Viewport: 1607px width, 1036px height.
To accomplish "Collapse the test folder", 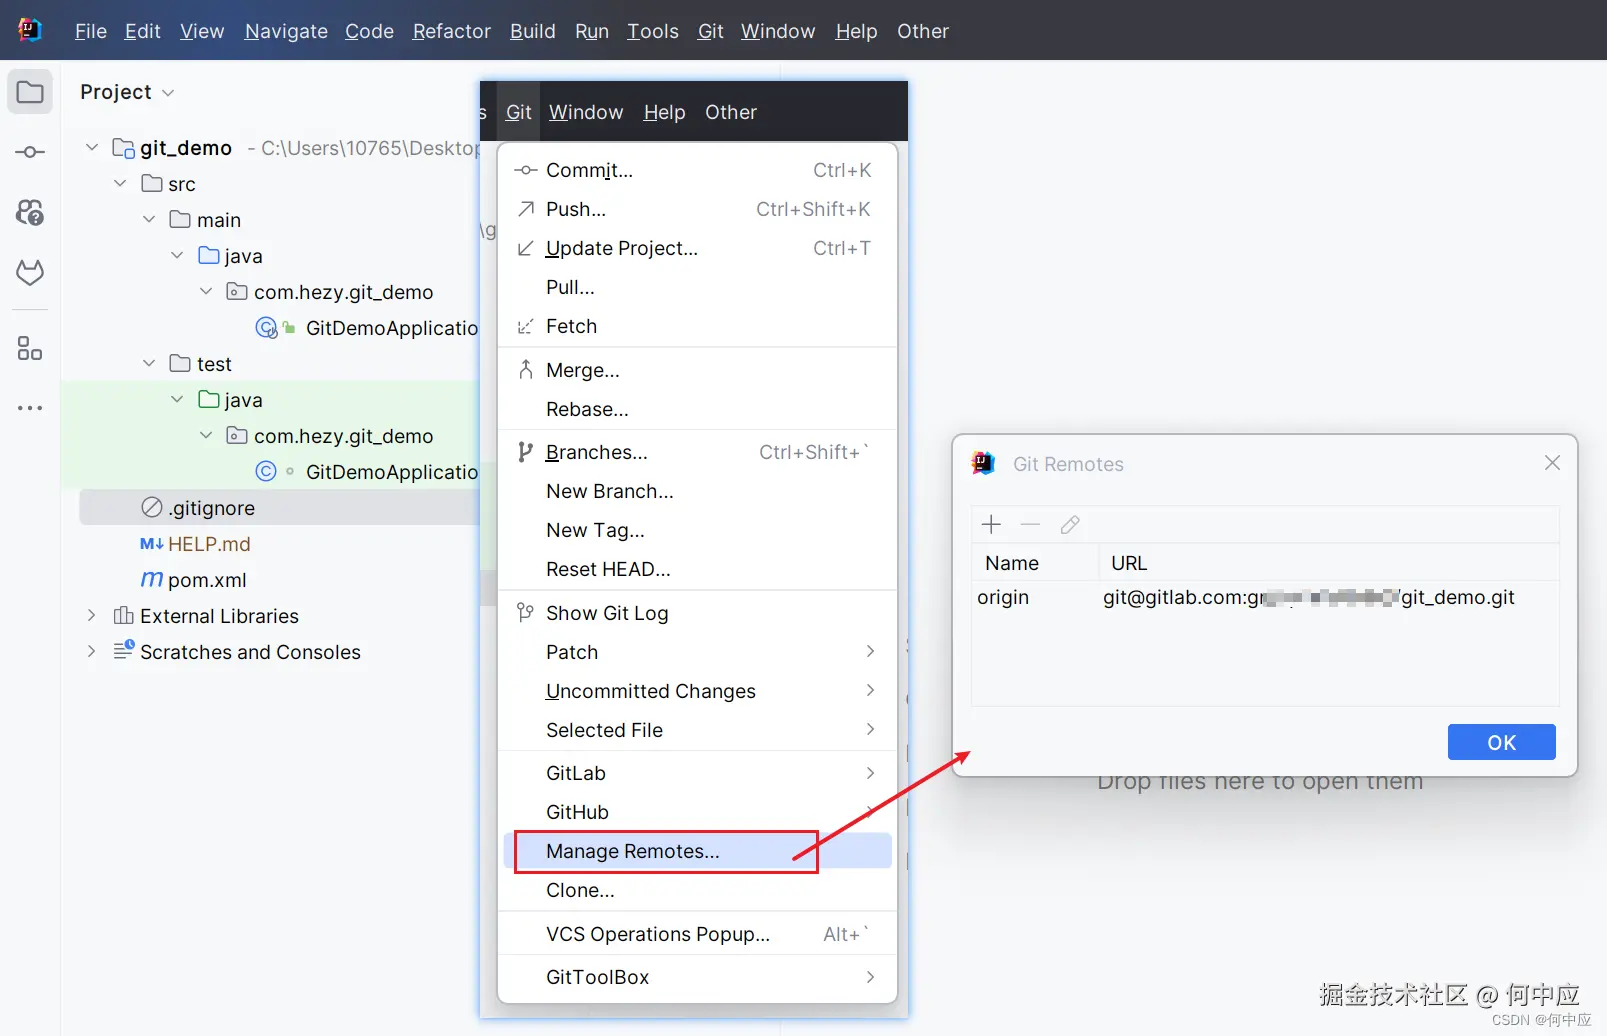I will (149, 363).
